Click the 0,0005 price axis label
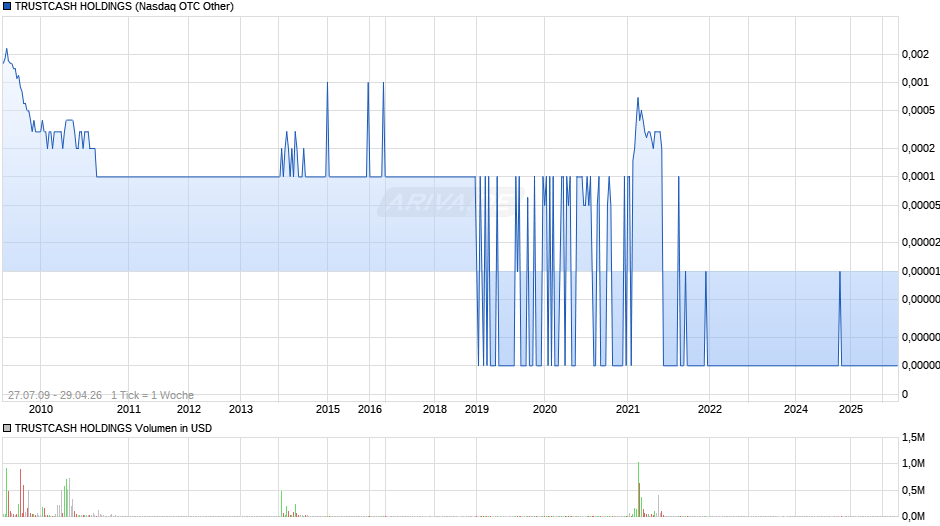 pos(918,110)
